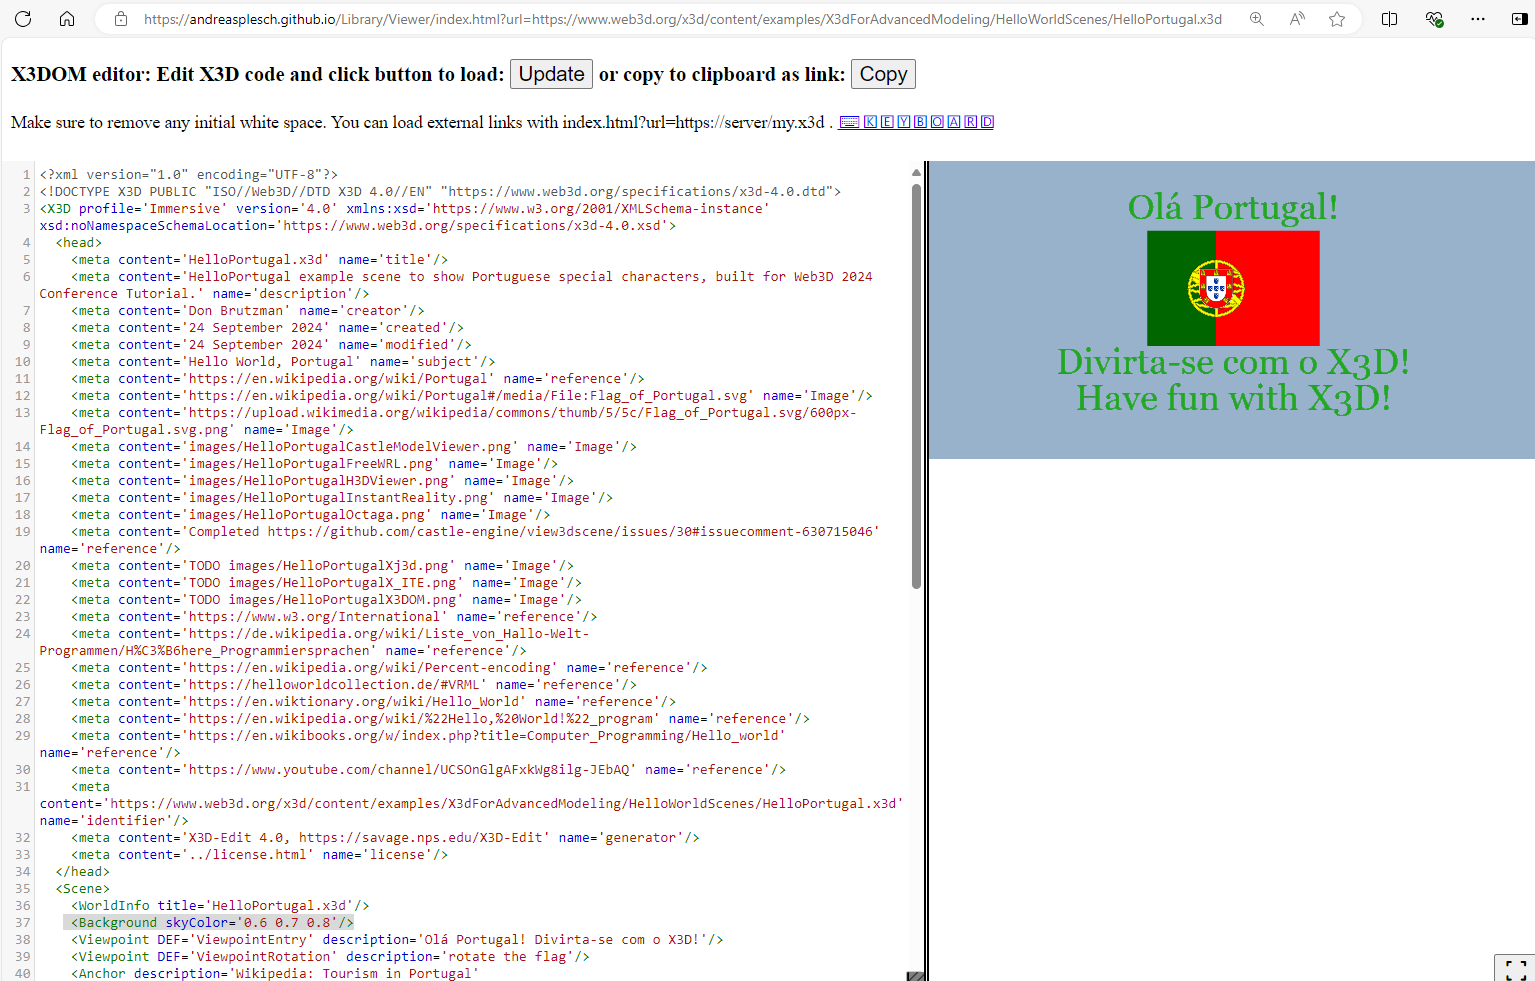The image size is (1535, 981).
Task: Click the zoom magnifier icon in address bar
Action: point(1257,19)
